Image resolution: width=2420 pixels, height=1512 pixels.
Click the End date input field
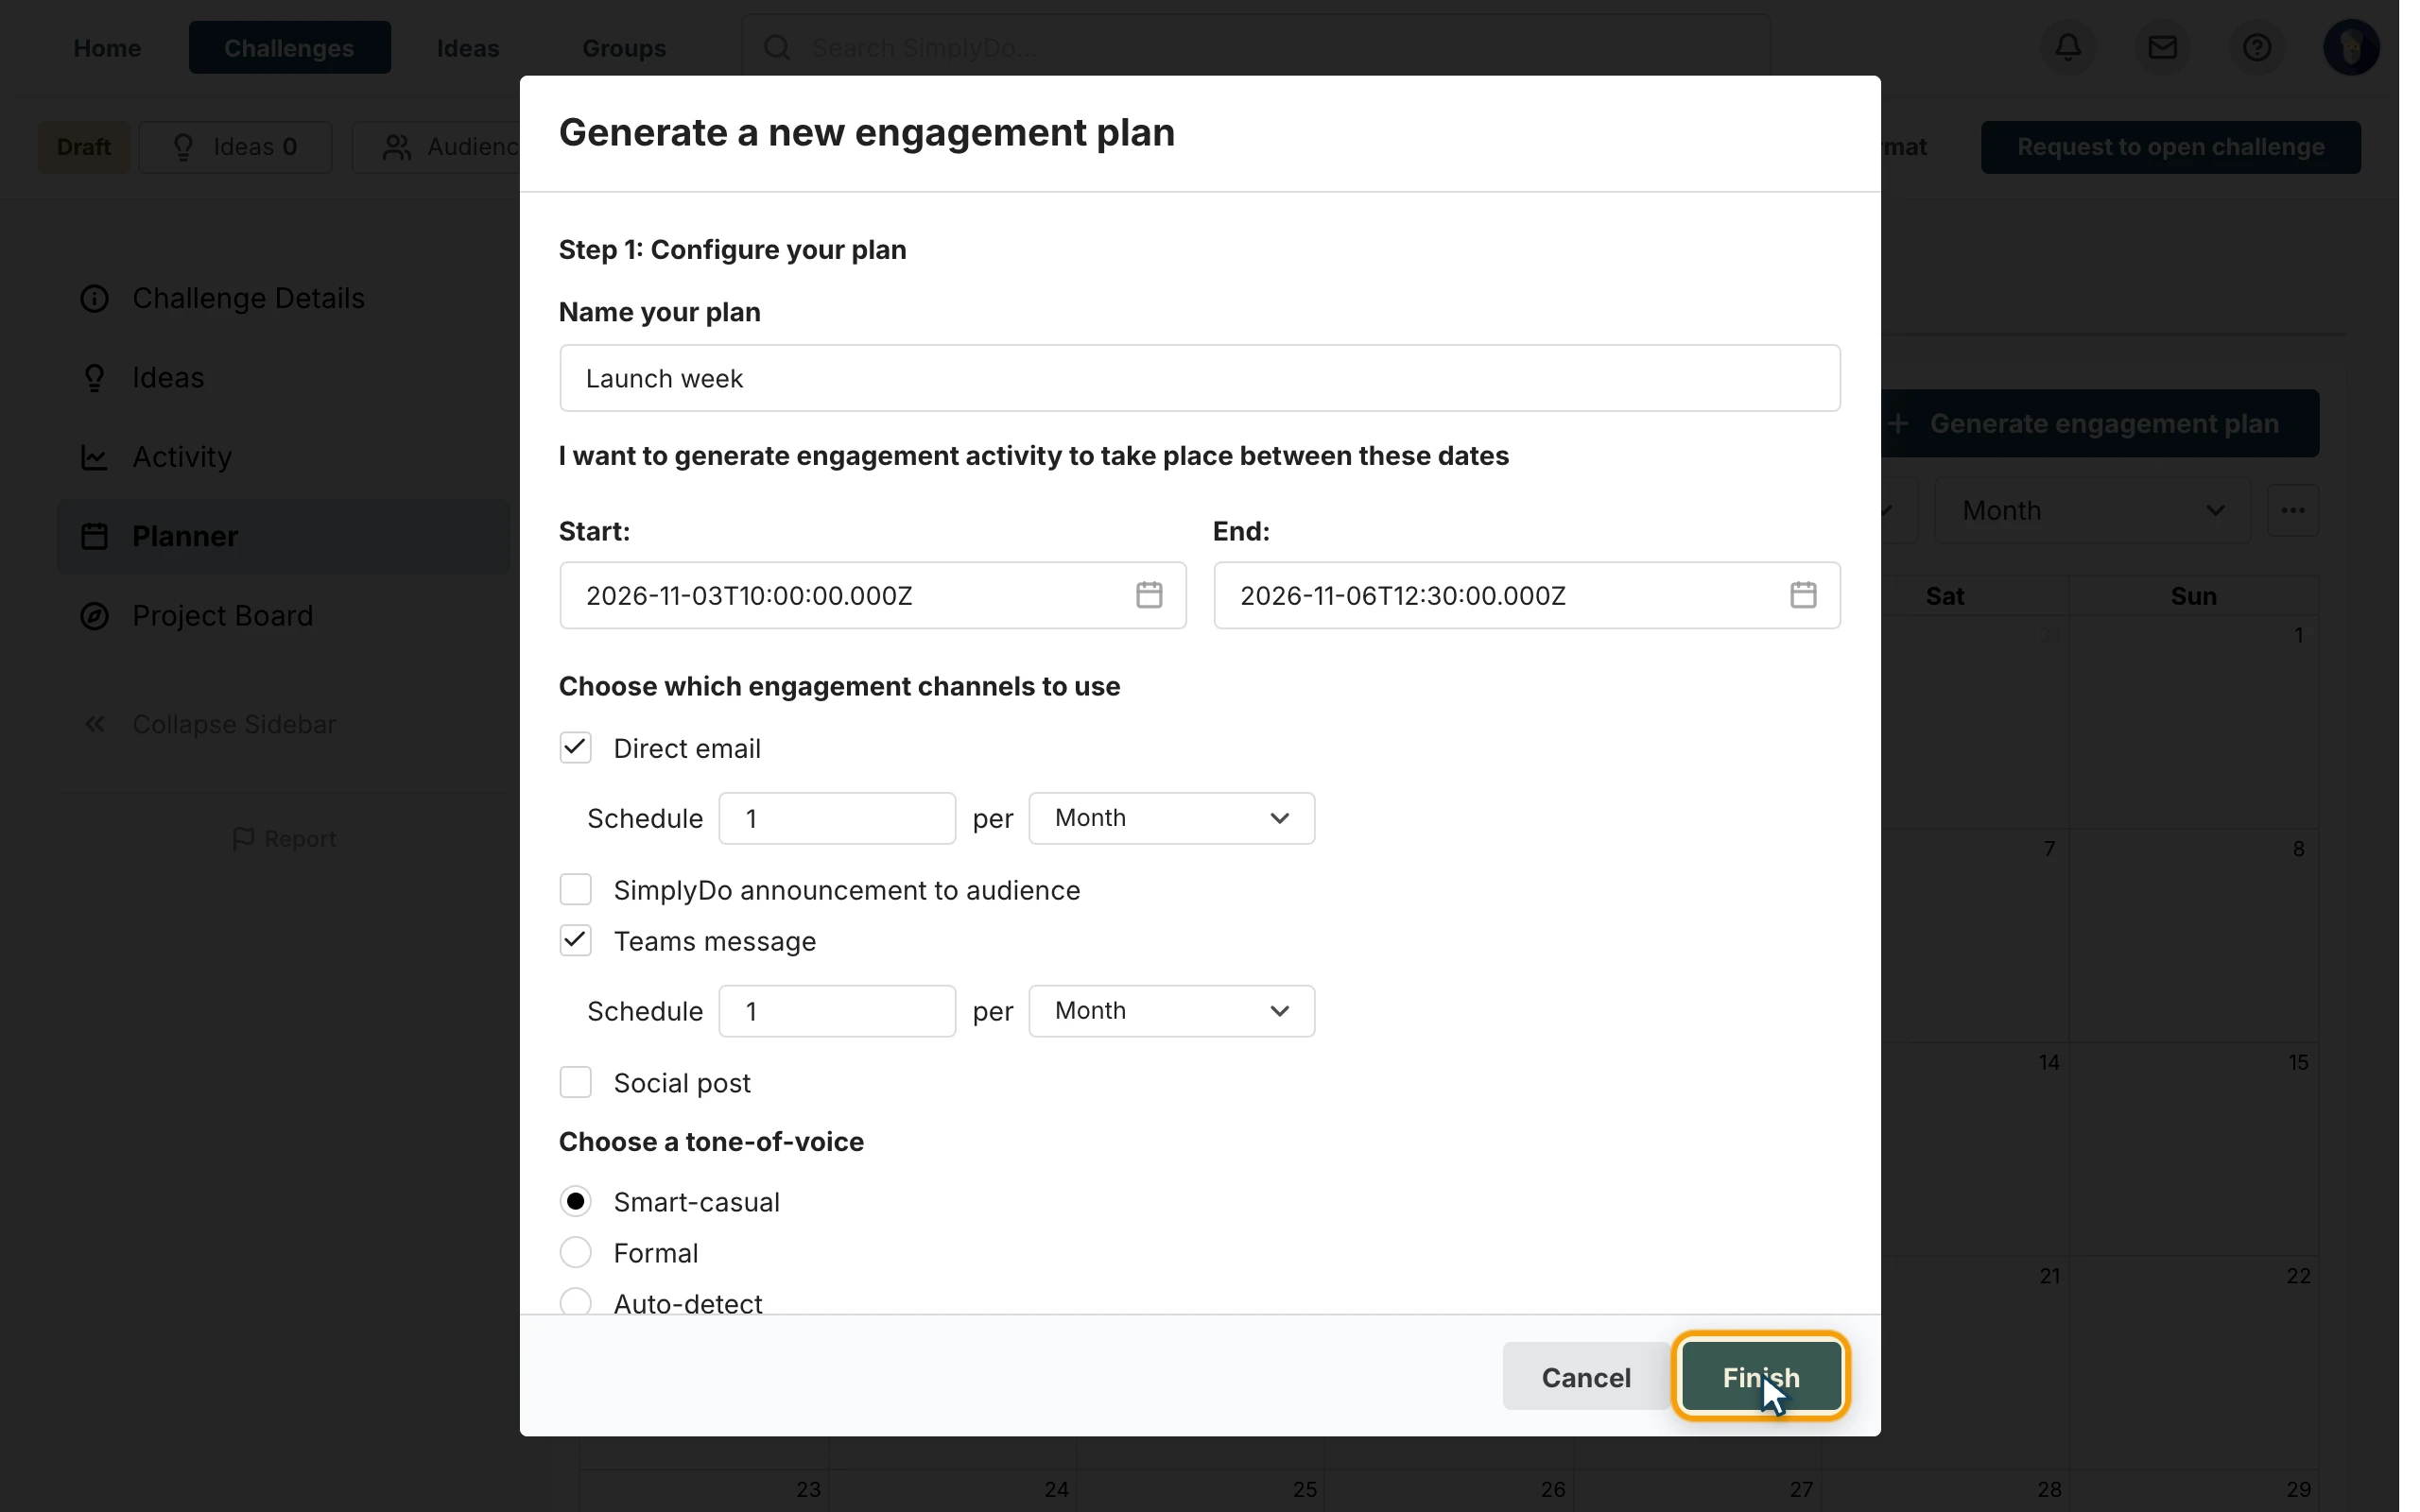[x=1526, y=596]
